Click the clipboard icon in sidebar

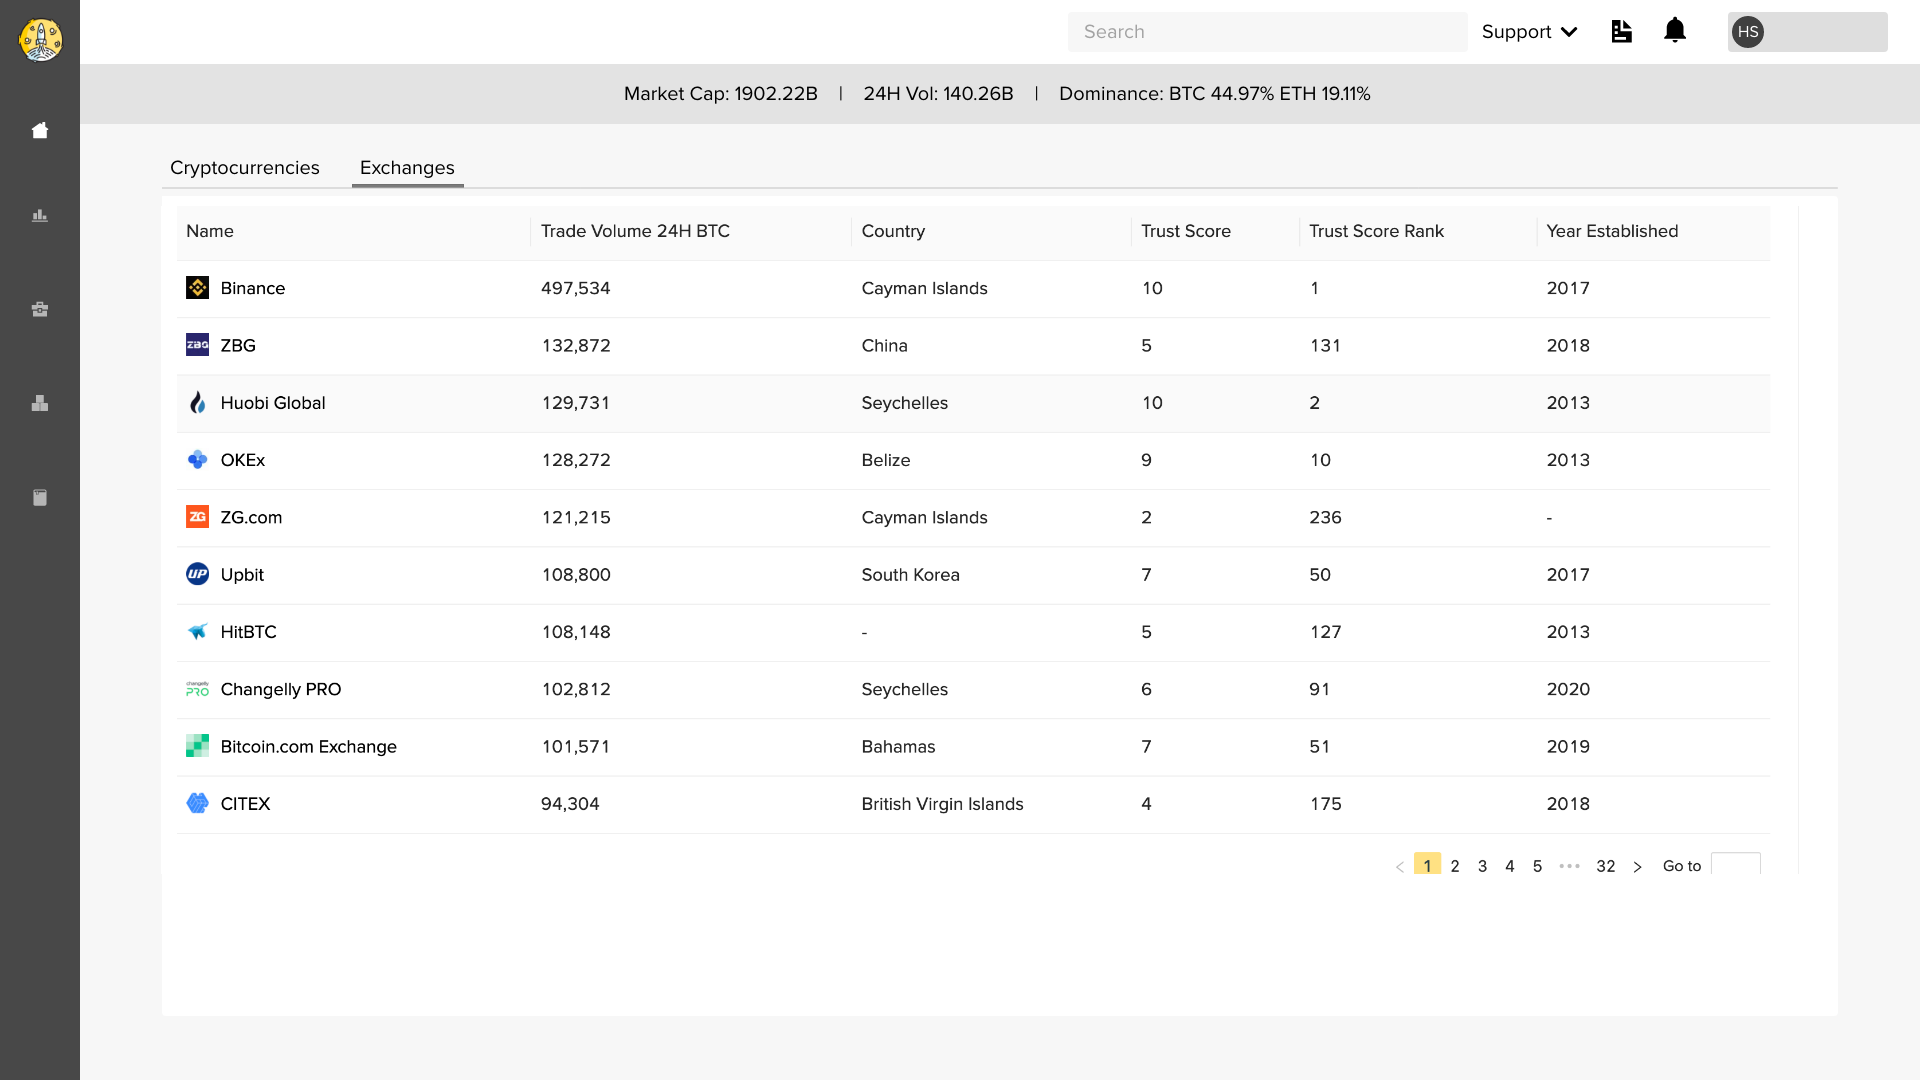[40, 497]
